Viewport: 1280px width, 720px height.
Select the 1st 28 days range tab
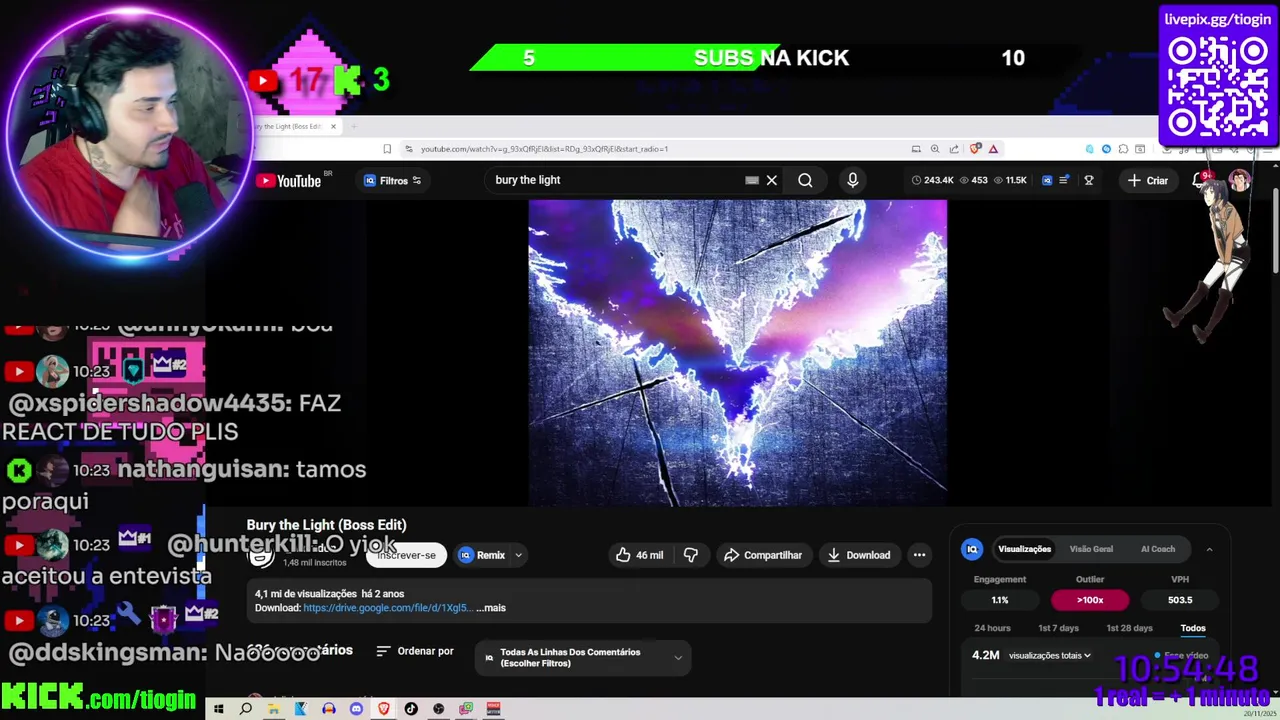point(1129,628)
